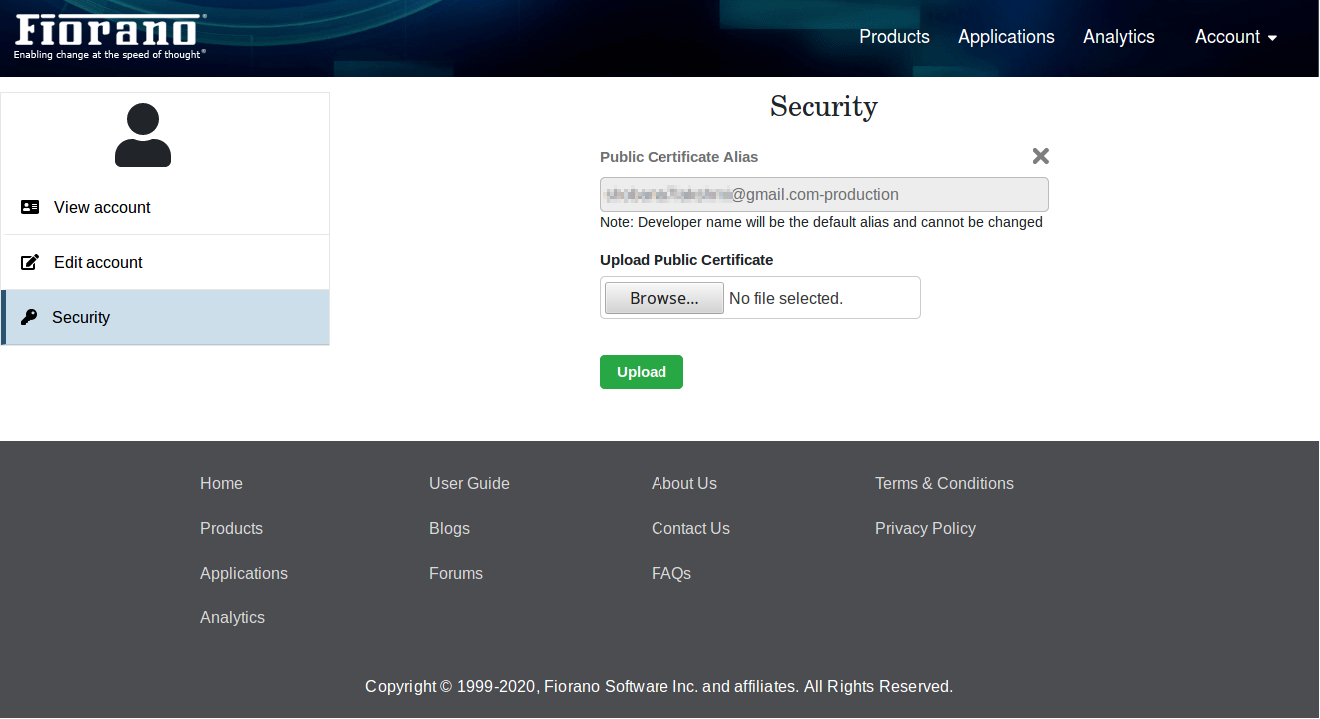Open Applications in the top navigation
The image size is (1320, 719).
[x=1006, y=37]
